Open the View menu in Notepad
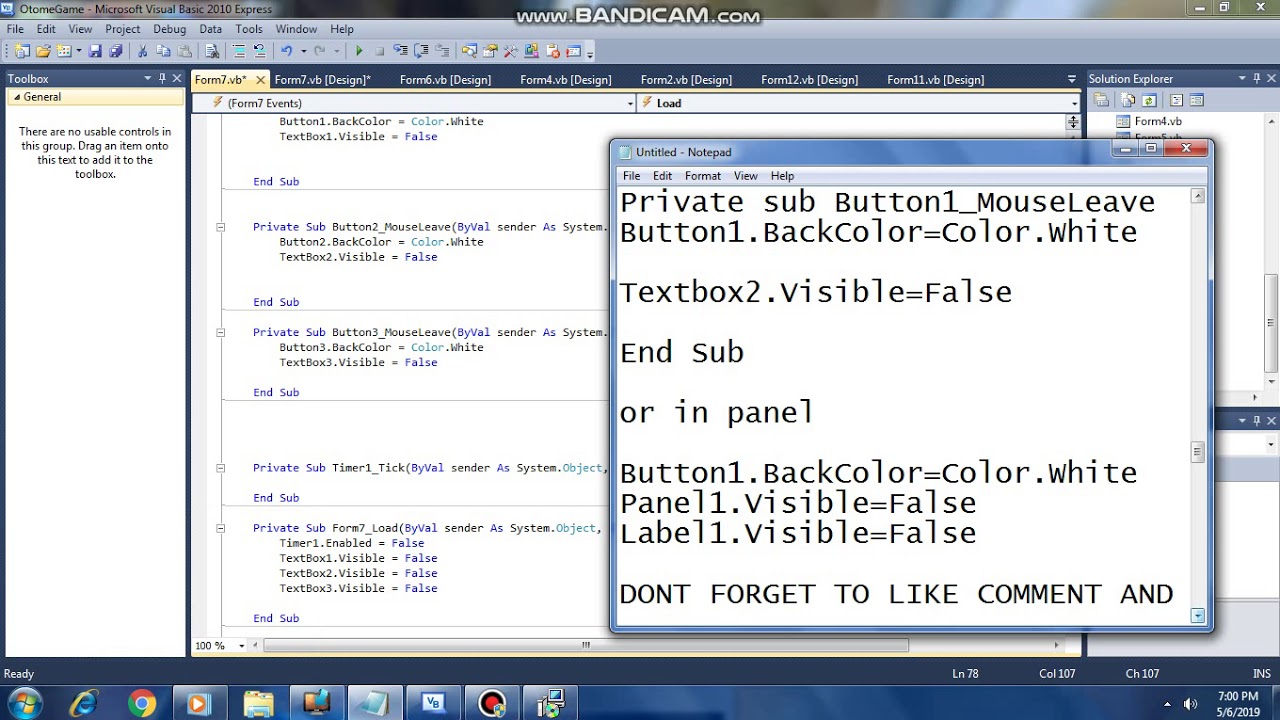This screenshot has width=1280, height=720. tap(745, 176)
